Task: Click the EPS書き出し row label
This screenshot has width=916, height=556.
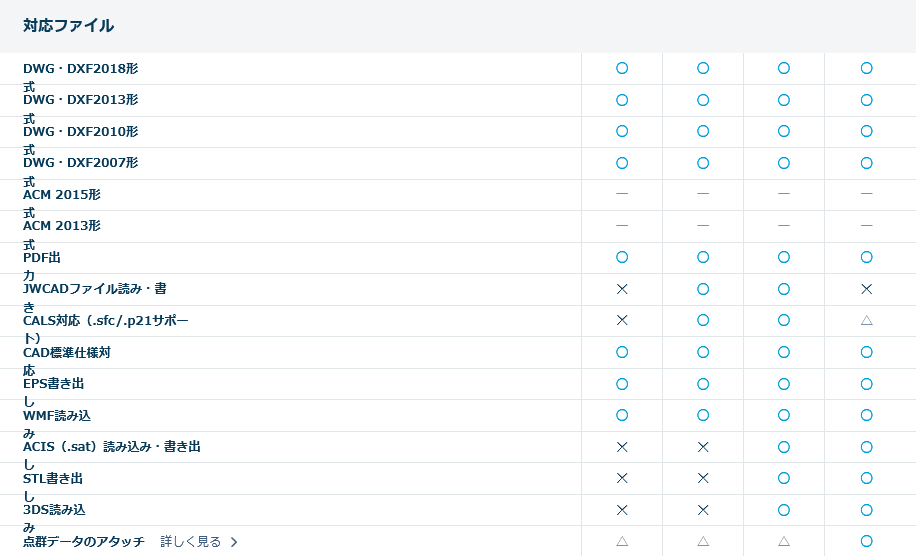Action: (x=53, y=384)
